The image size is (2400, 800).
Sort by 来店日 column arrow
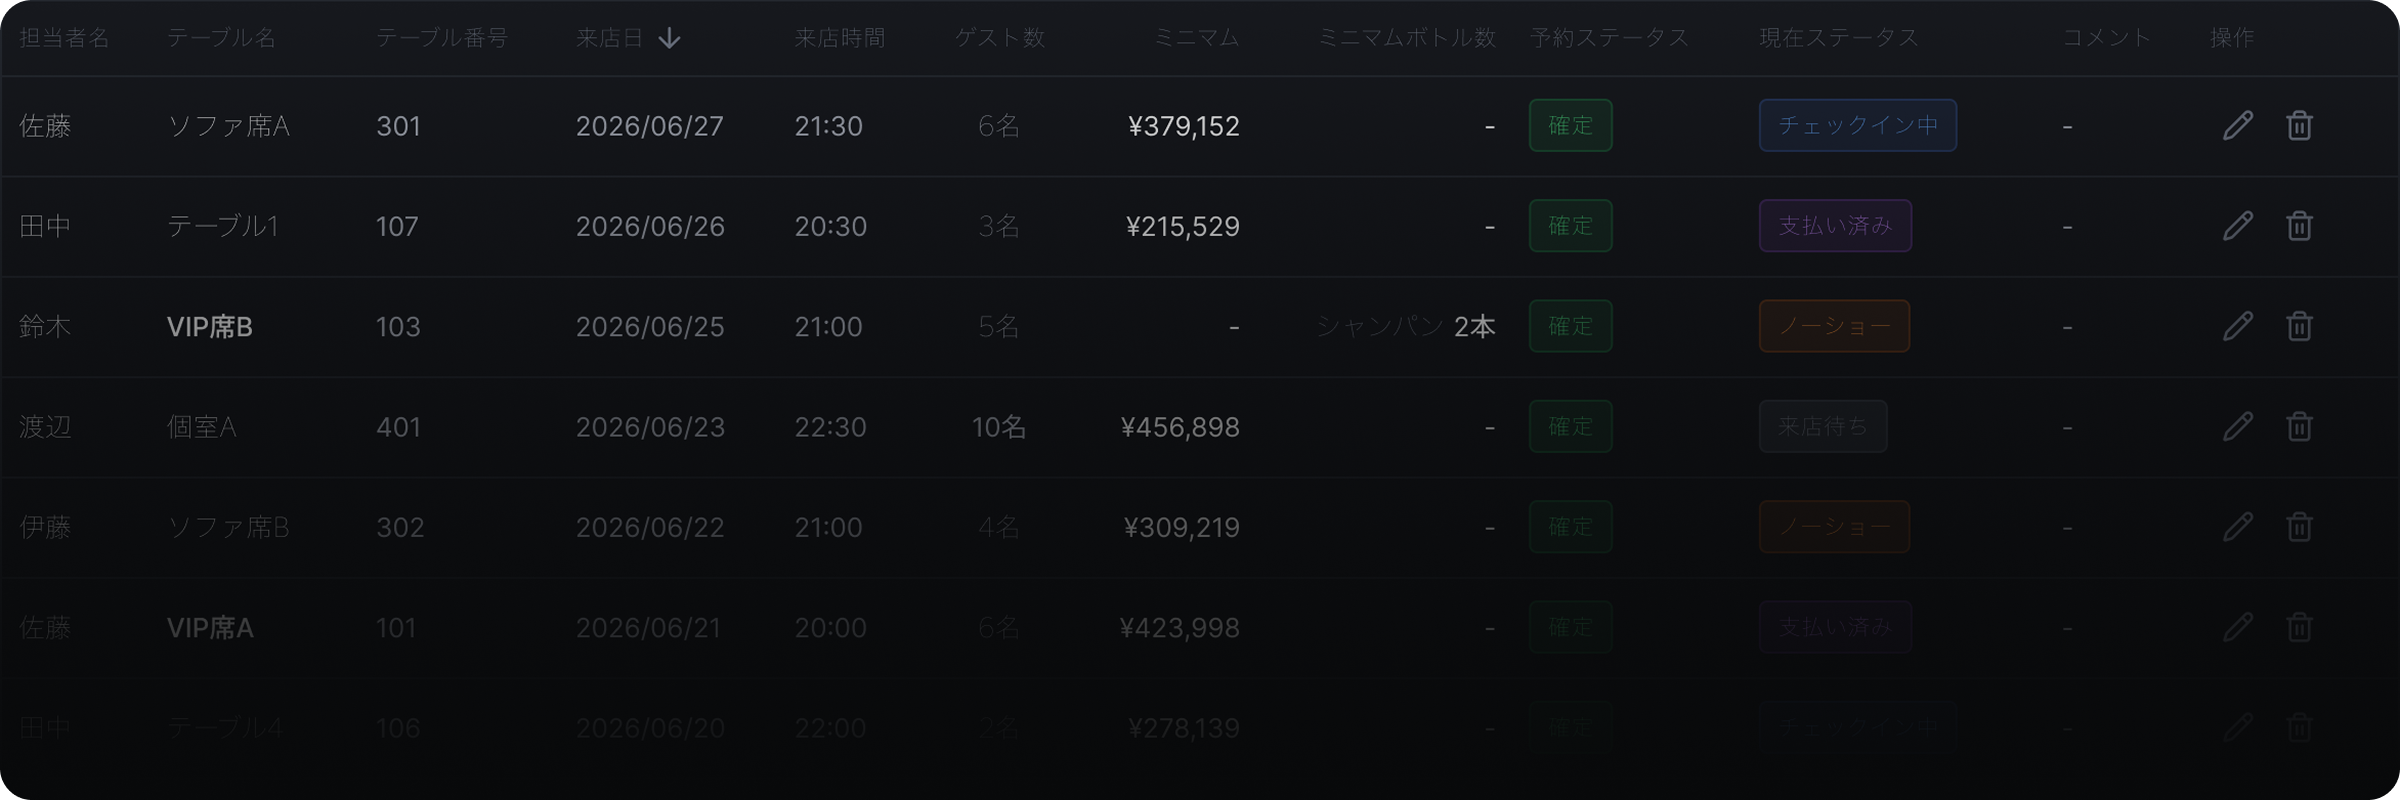pyautogui.click(x=669, y=38)
